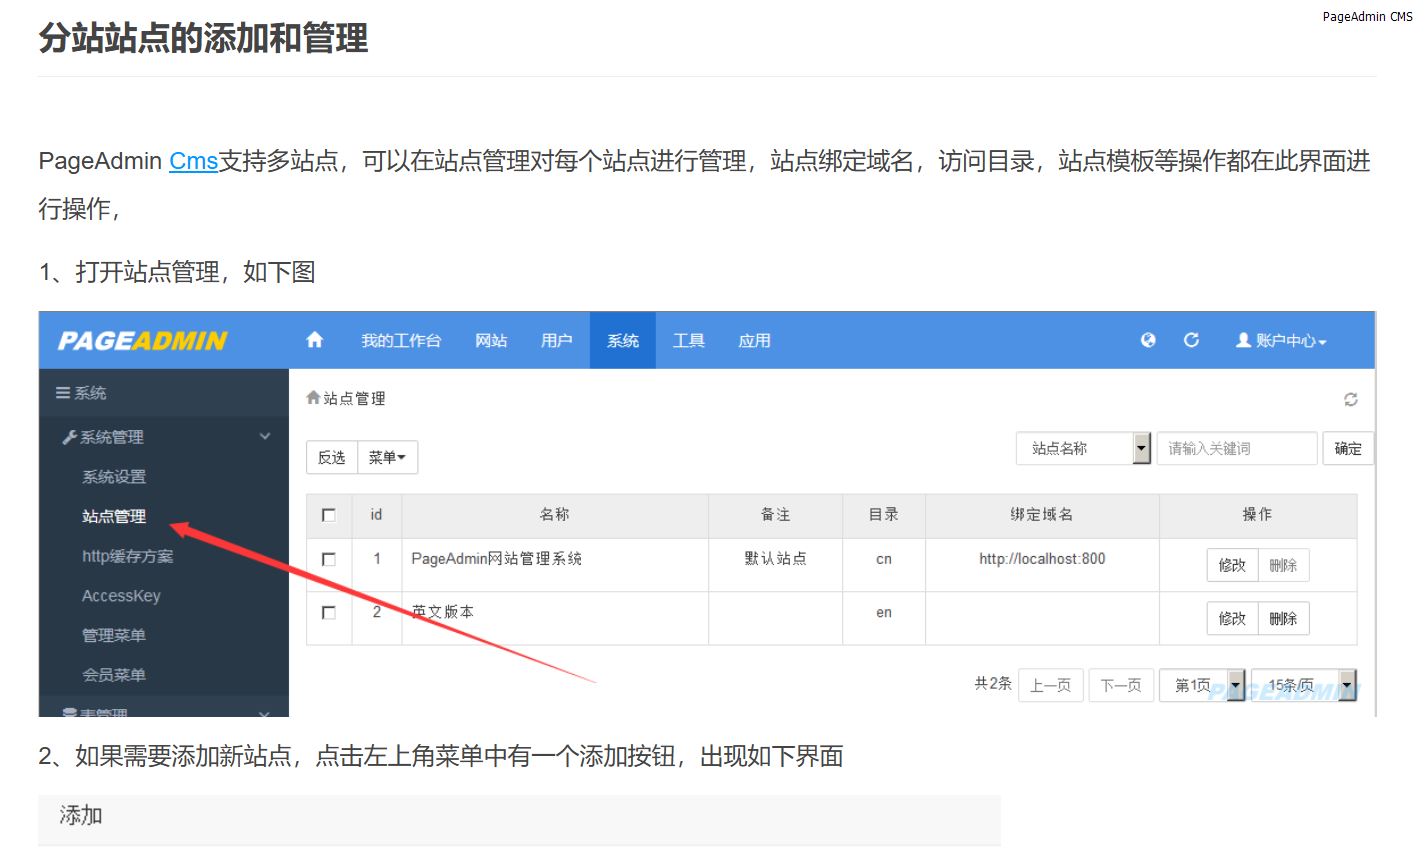Viewport: 1428px width, 857px height.
Task: Switch to the 网站 top menu
Action: [491, 341]
